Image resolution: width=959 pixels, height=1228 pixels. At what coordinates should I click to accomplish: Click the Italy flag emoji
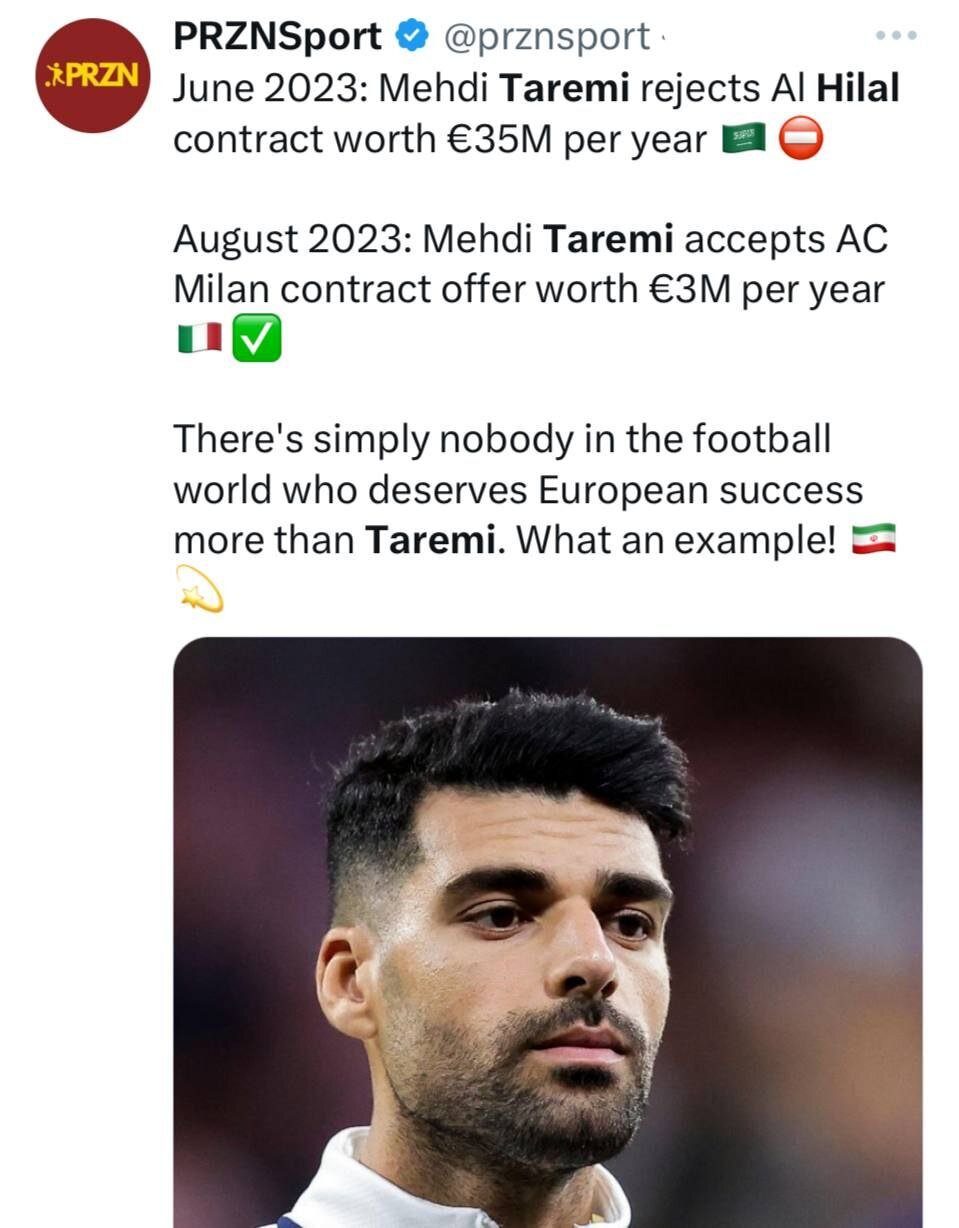pos(200,339)
